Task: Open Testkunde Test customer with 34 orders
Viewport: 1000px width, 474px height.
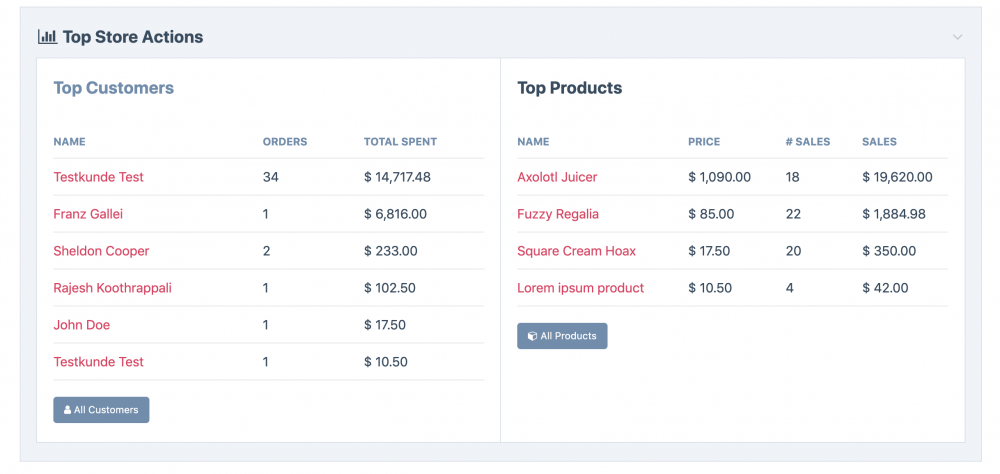Action: 98,177
